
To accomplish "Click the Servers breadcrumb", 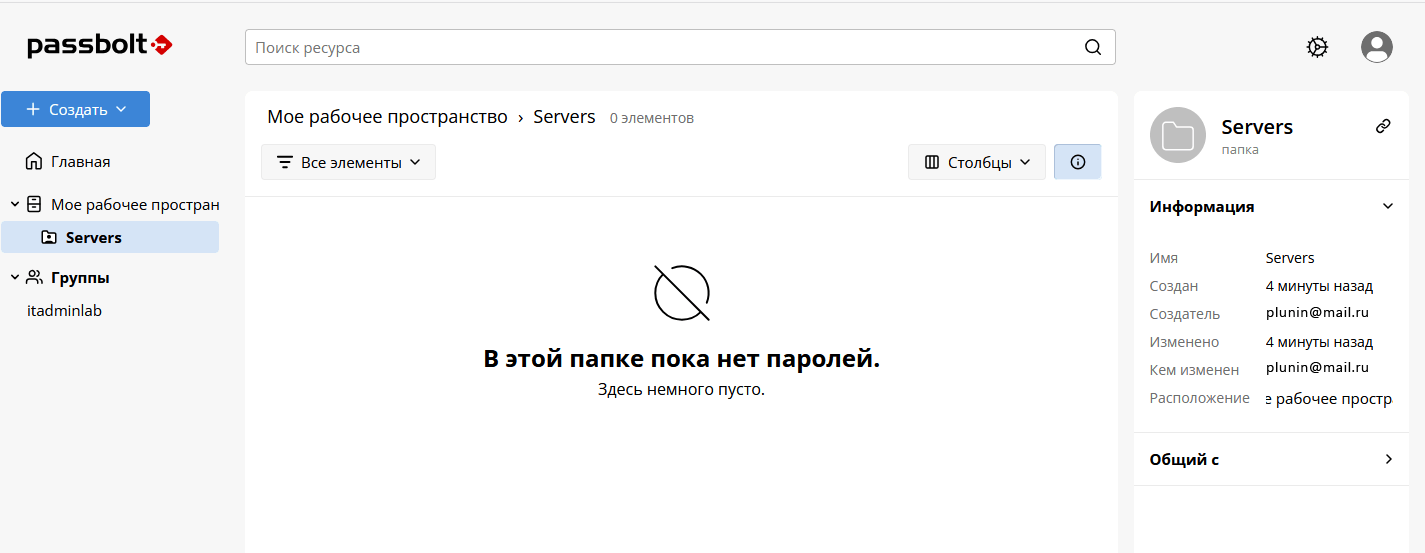I will pos(564,117).
